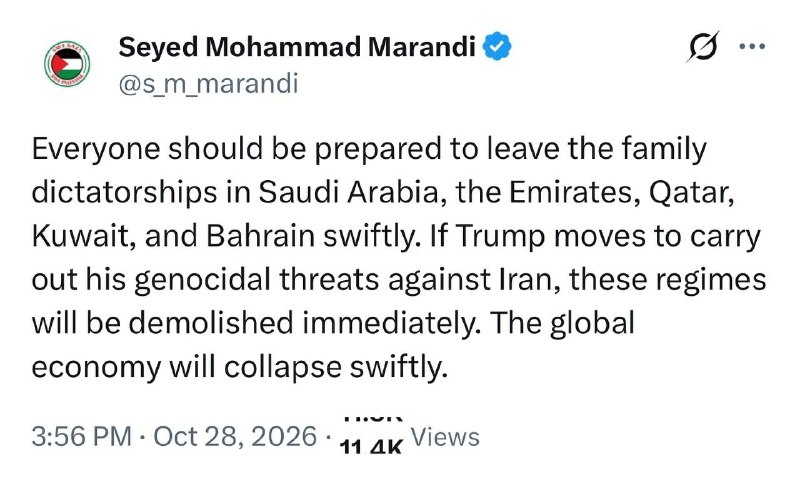Click "economy will collapse swiftly" line
The width and height of the screenshot is (800, 479).
(240, 367)
